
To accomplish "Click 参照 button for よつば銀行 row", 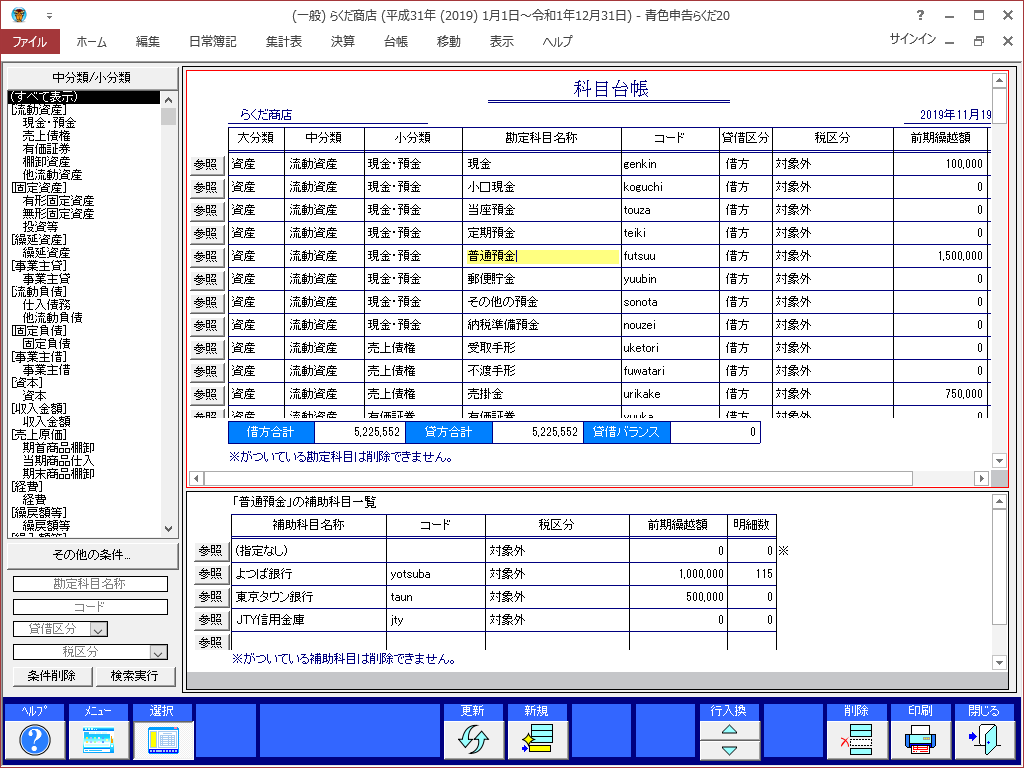I will (x=210, y=574).
